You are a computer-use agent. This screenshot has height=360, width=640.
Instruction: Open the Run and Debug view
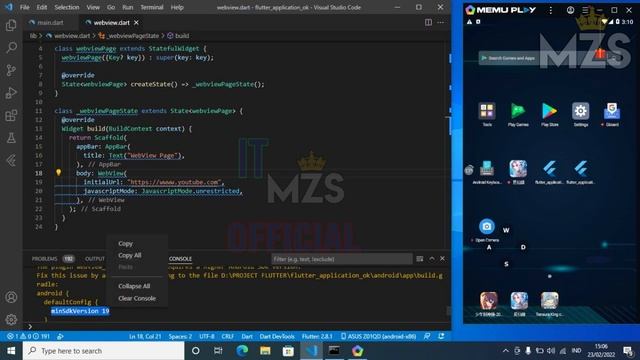click(11, 93)
